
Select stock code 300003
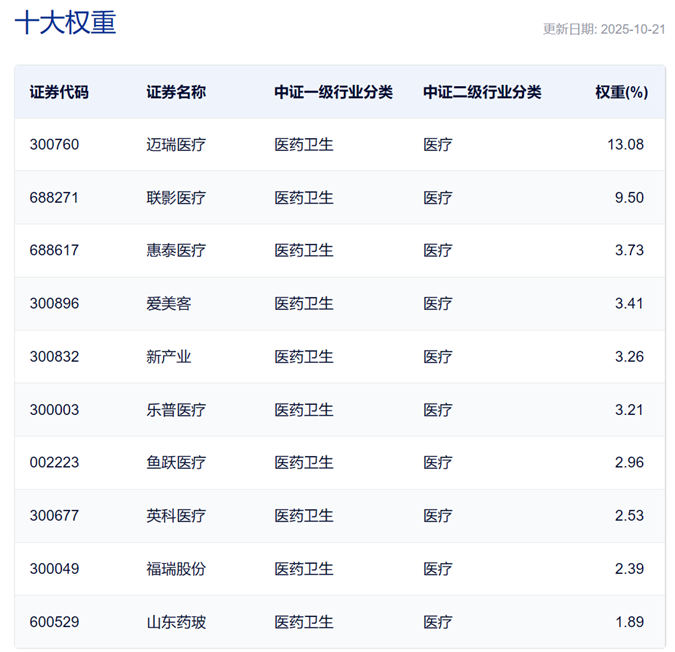(x=54, y=410)
